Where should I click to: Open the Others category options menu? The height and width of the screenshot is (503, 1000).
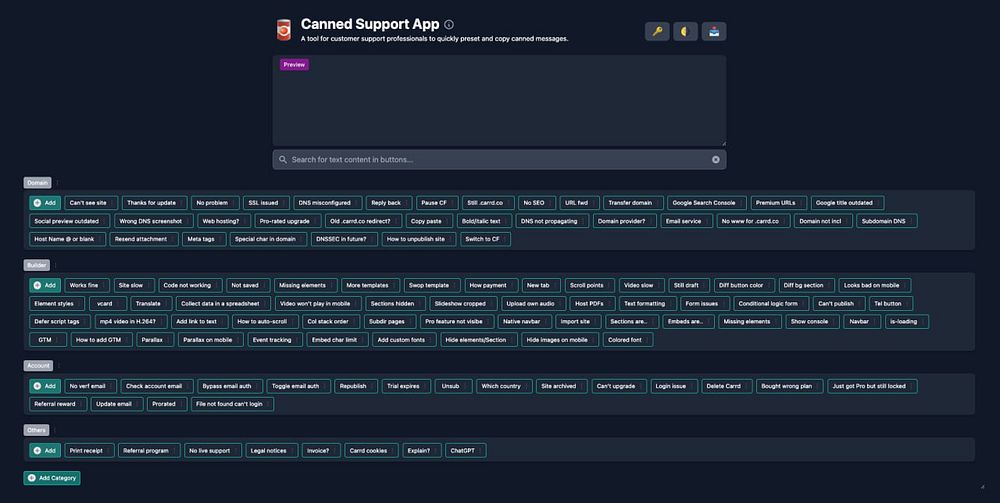pos(55,430)
